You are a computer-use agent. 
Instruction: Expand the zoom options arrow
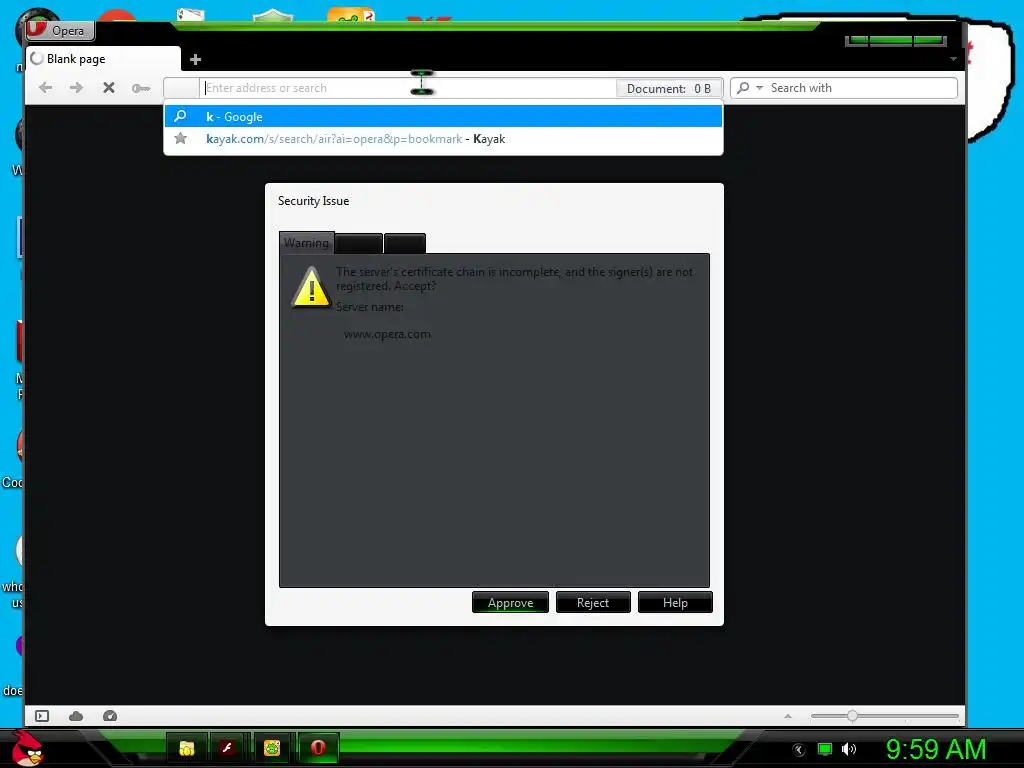[788, 716]
